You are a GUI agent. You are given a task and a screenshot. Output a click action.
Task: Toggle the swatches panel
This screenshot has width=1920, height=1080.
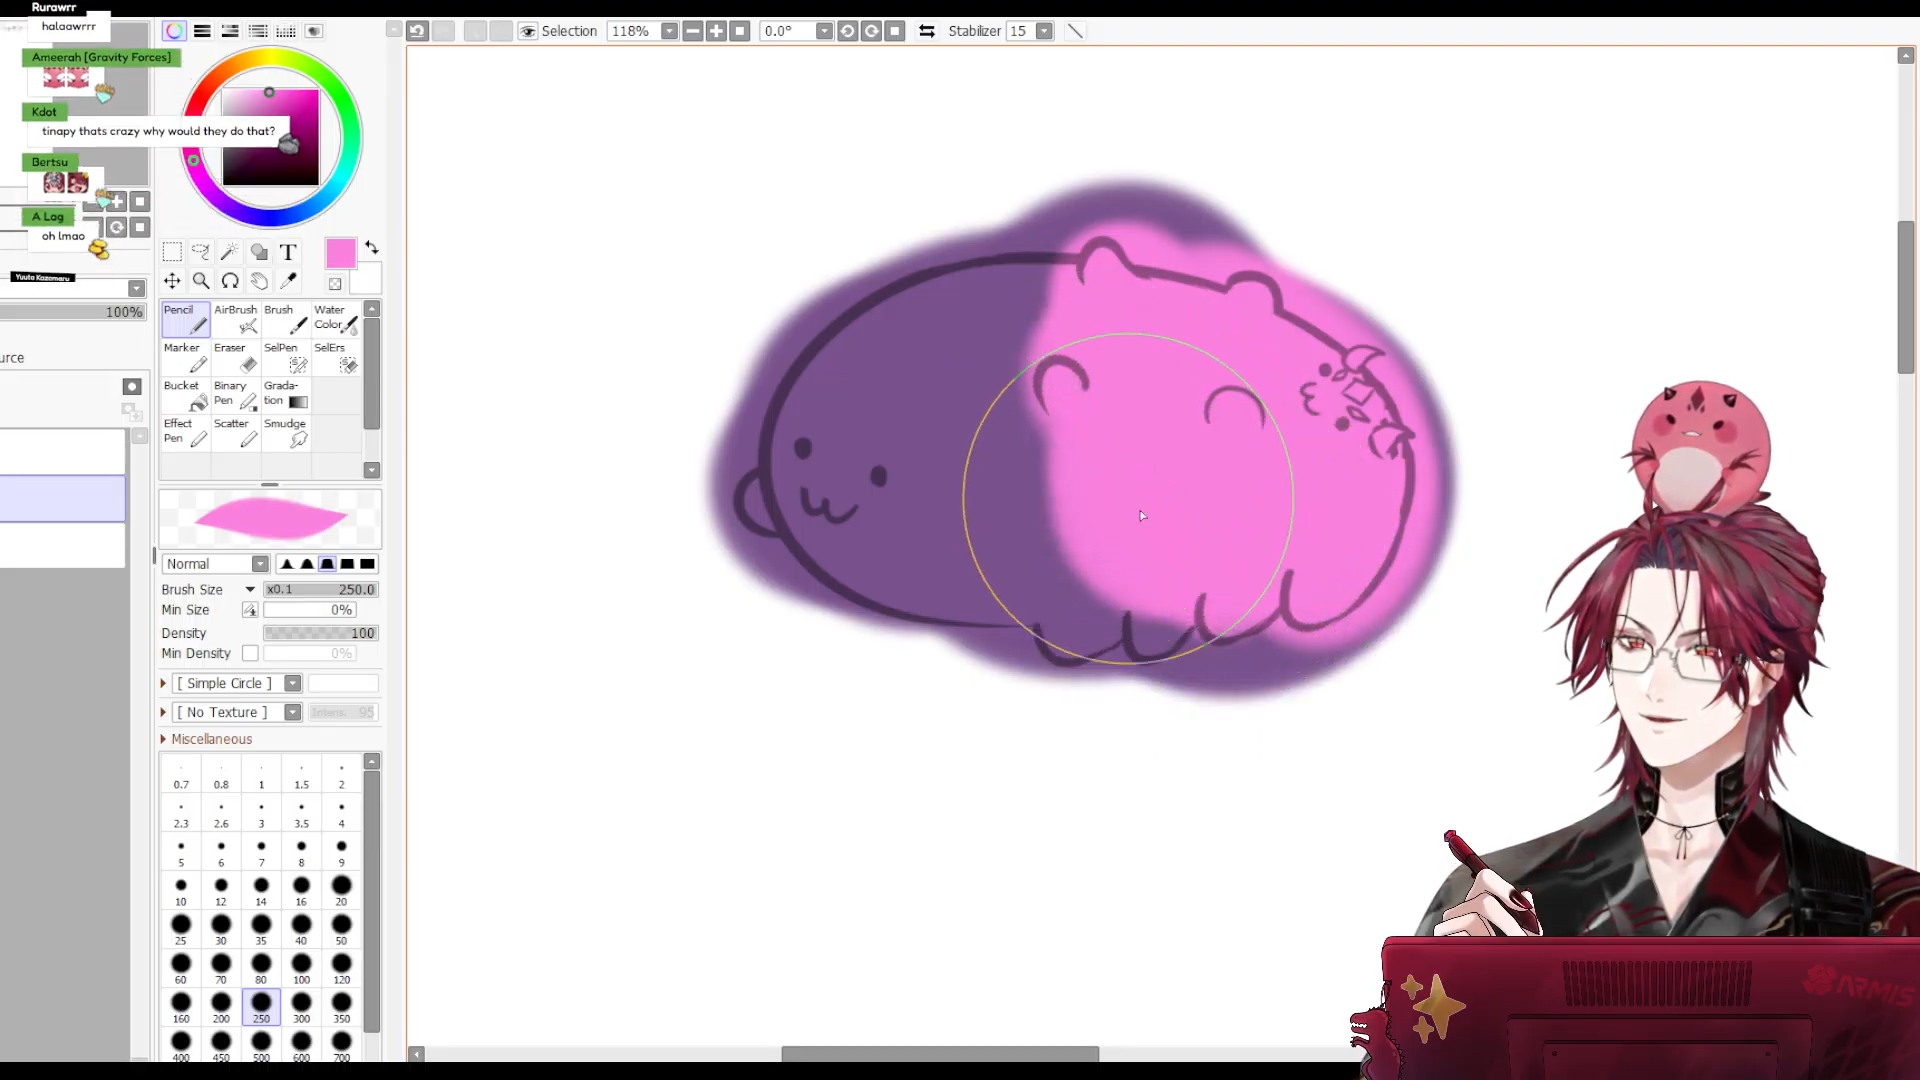pos(286,31)
